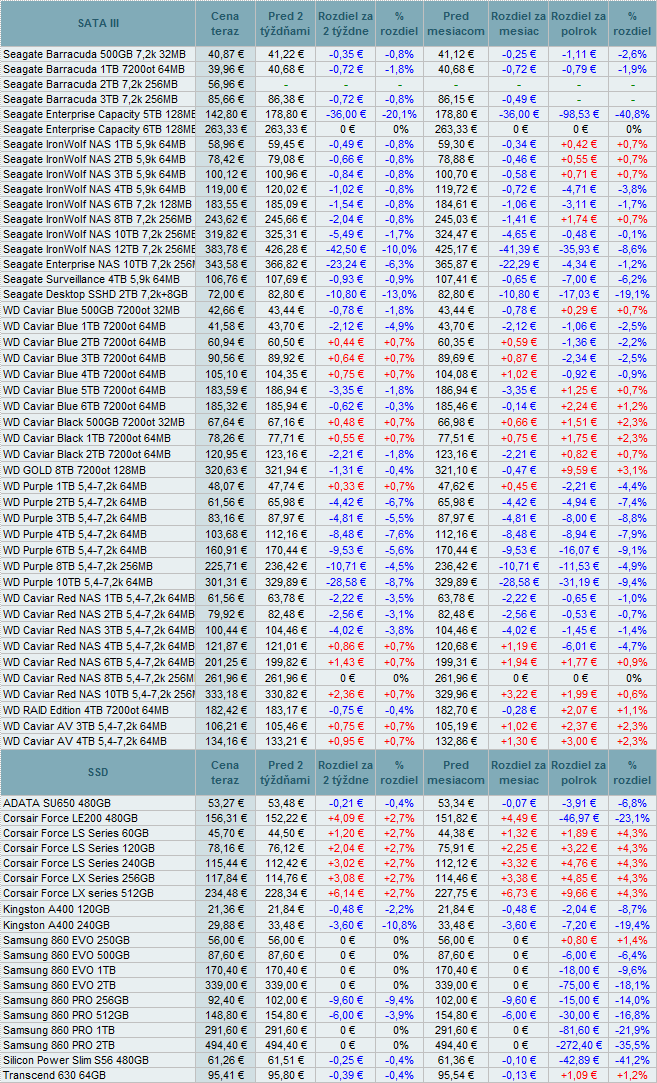Screen dimensions: 657x1083
Task: Click the SSD section header
Action: (x=97, y=772)
